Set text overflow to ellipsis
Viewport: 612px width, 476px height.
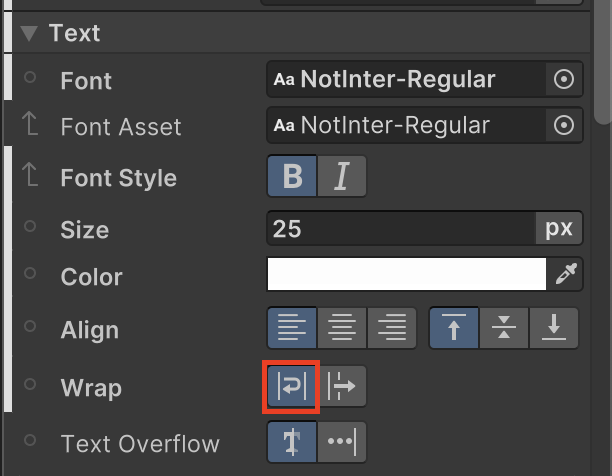(x=342, y=443)
